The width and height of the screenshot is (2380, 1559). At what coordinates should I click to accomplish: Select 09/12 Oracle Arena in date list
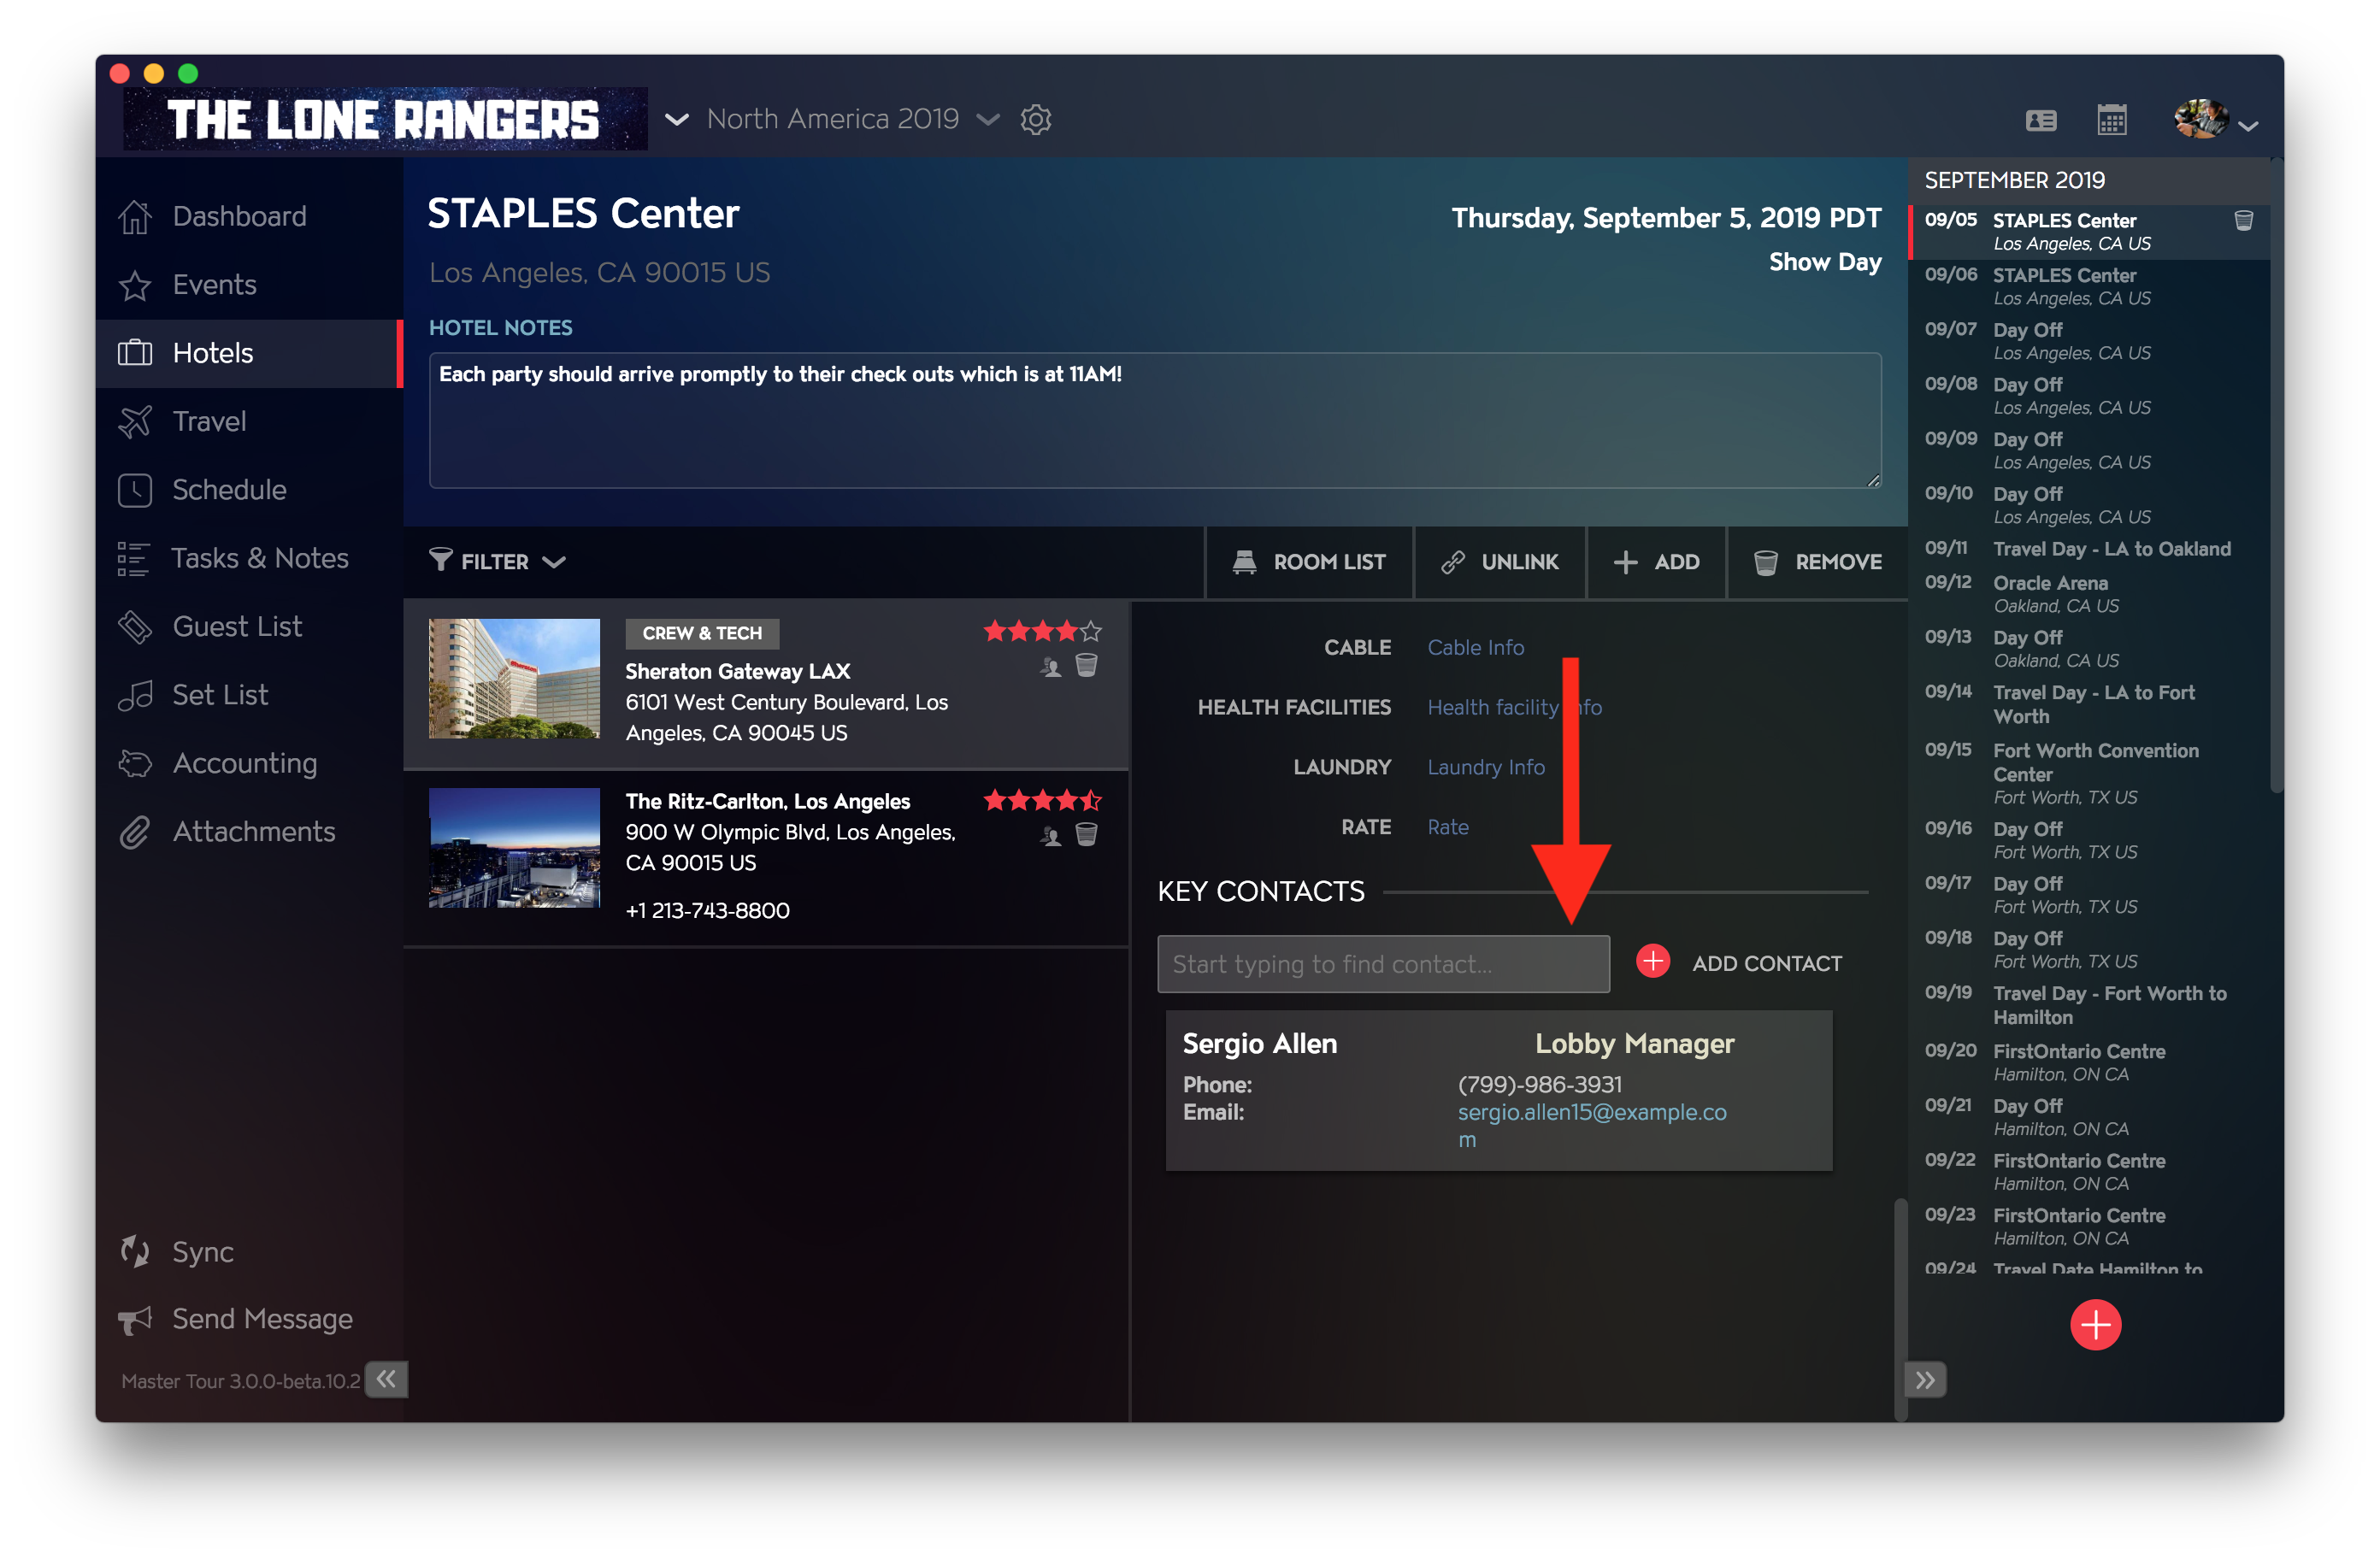click(2089, 594)
